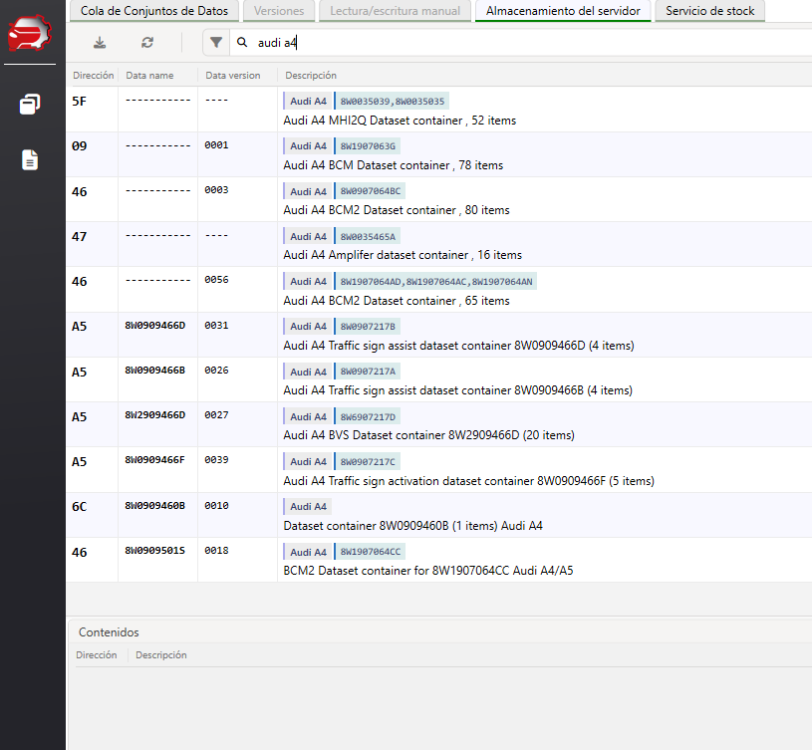Select the Audi A4 Amplifer dataset row
Image resolution: width=812 pixels, height=750 pixels.
pos(403,255)
